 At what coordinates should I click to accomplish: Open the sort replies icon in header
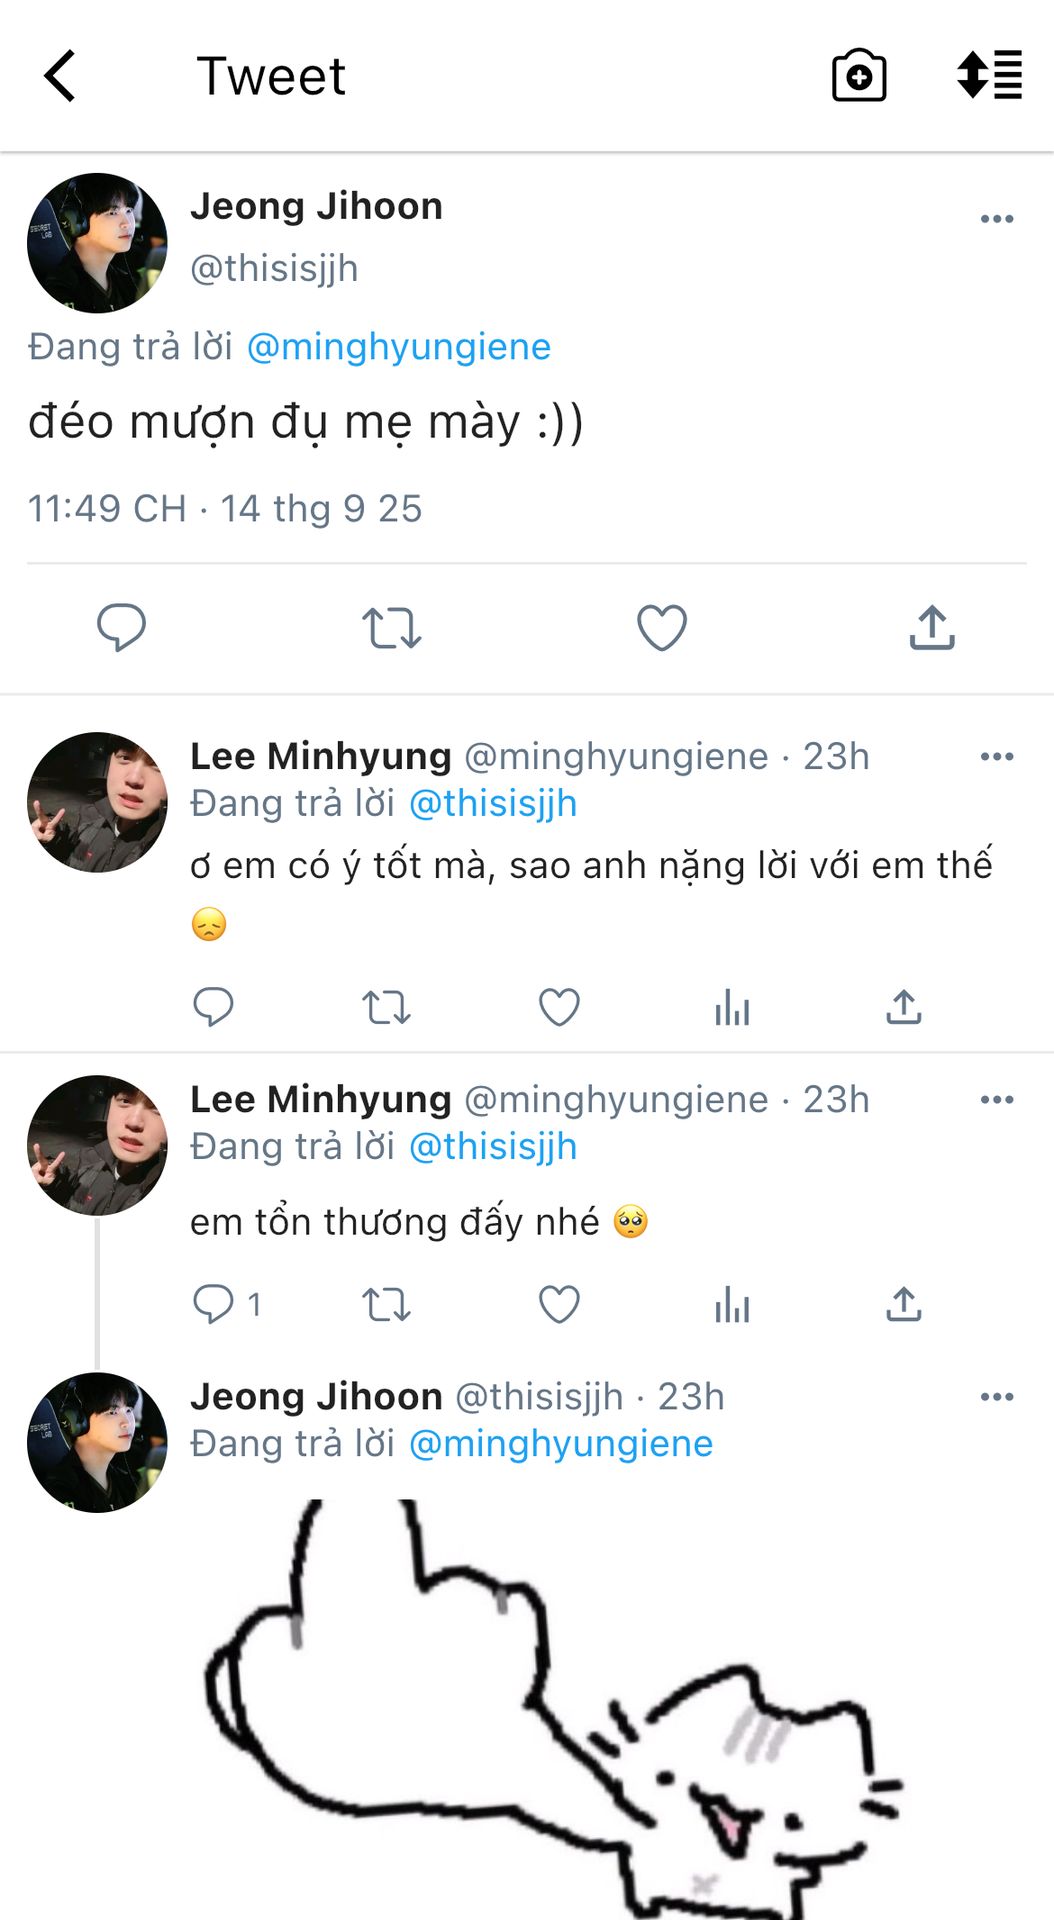pos(989,75)
